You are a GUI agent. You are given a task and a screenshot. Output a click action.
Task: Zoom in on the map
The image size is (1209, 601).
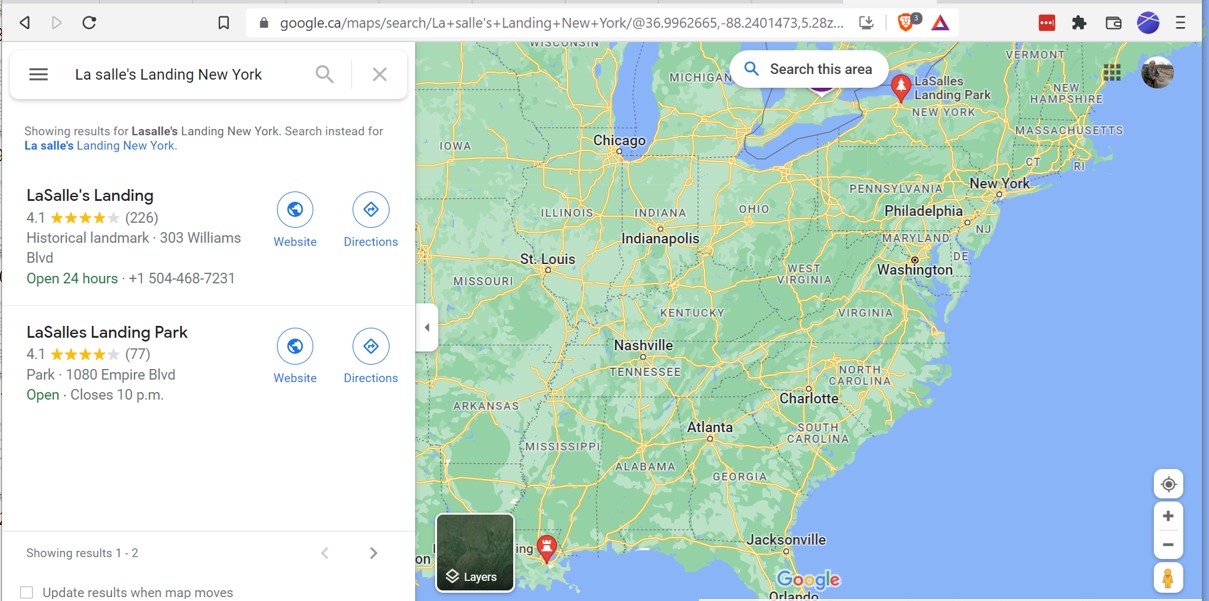(x=1168, y=517)
